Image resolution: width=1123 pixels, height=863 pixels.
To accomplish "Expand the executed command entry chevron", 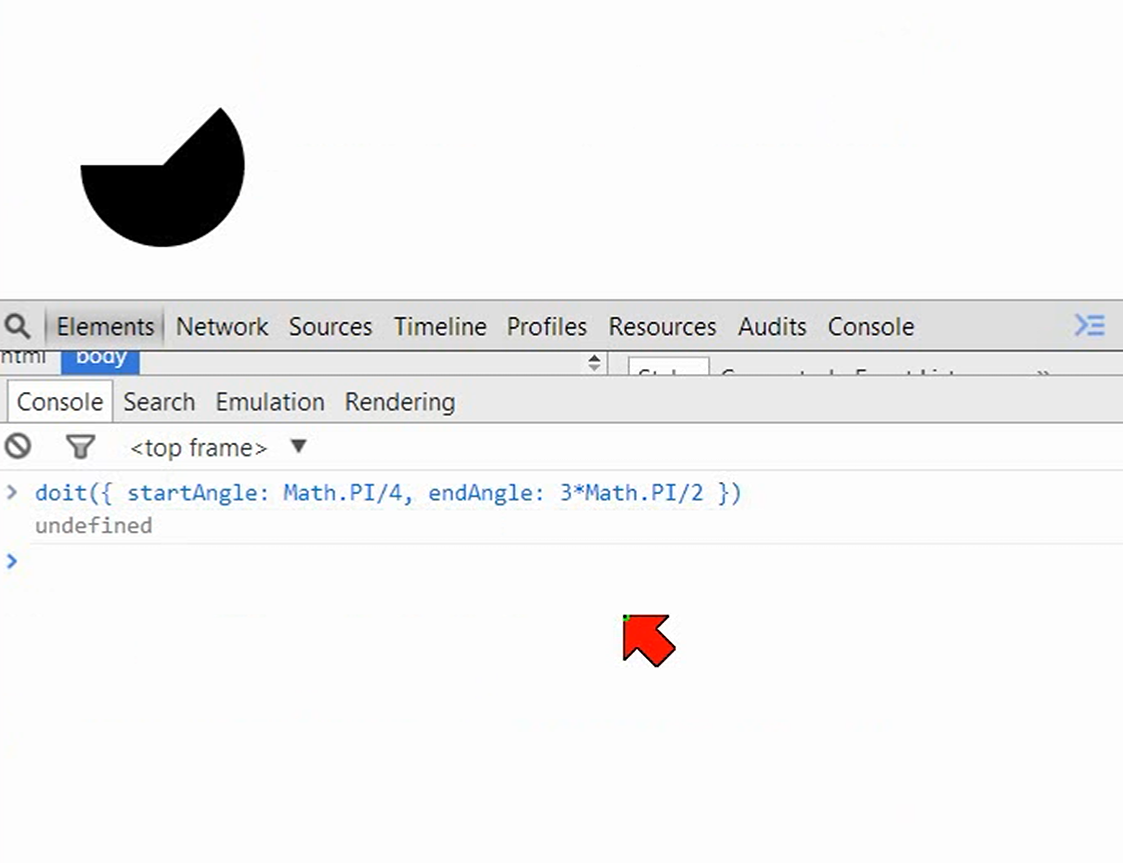I will pyautogui.click(x=11, y=492).
